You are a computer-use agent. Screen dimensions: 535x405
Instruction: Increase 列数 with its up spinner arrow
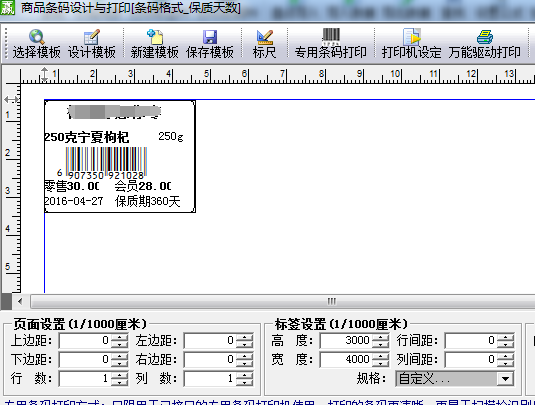(244, 375)
